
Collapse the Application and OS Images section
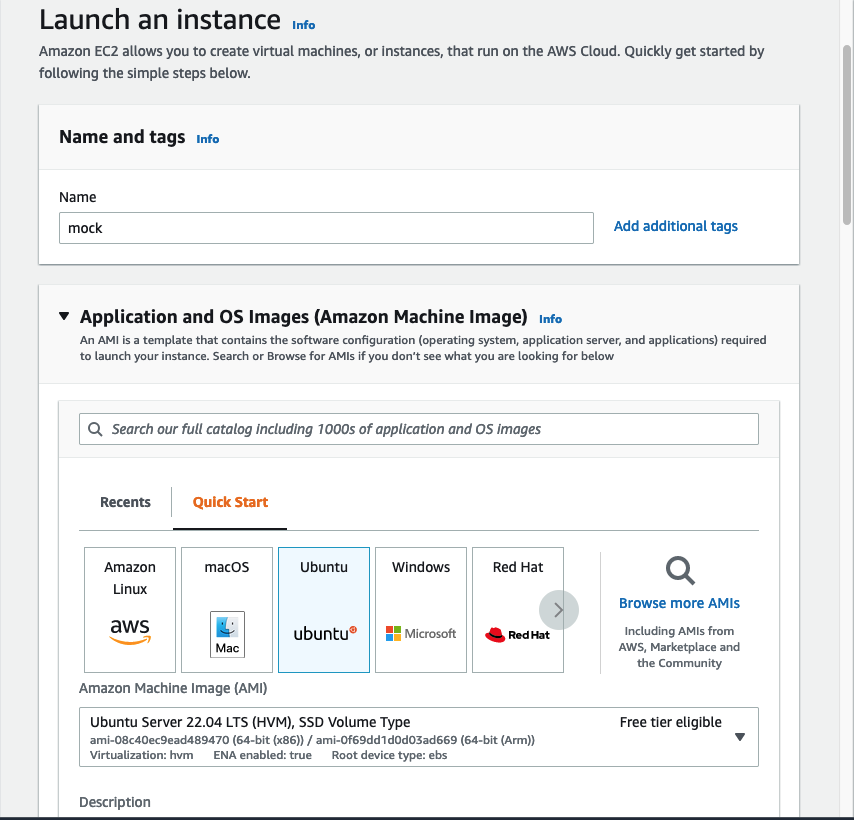click(64, 316)
